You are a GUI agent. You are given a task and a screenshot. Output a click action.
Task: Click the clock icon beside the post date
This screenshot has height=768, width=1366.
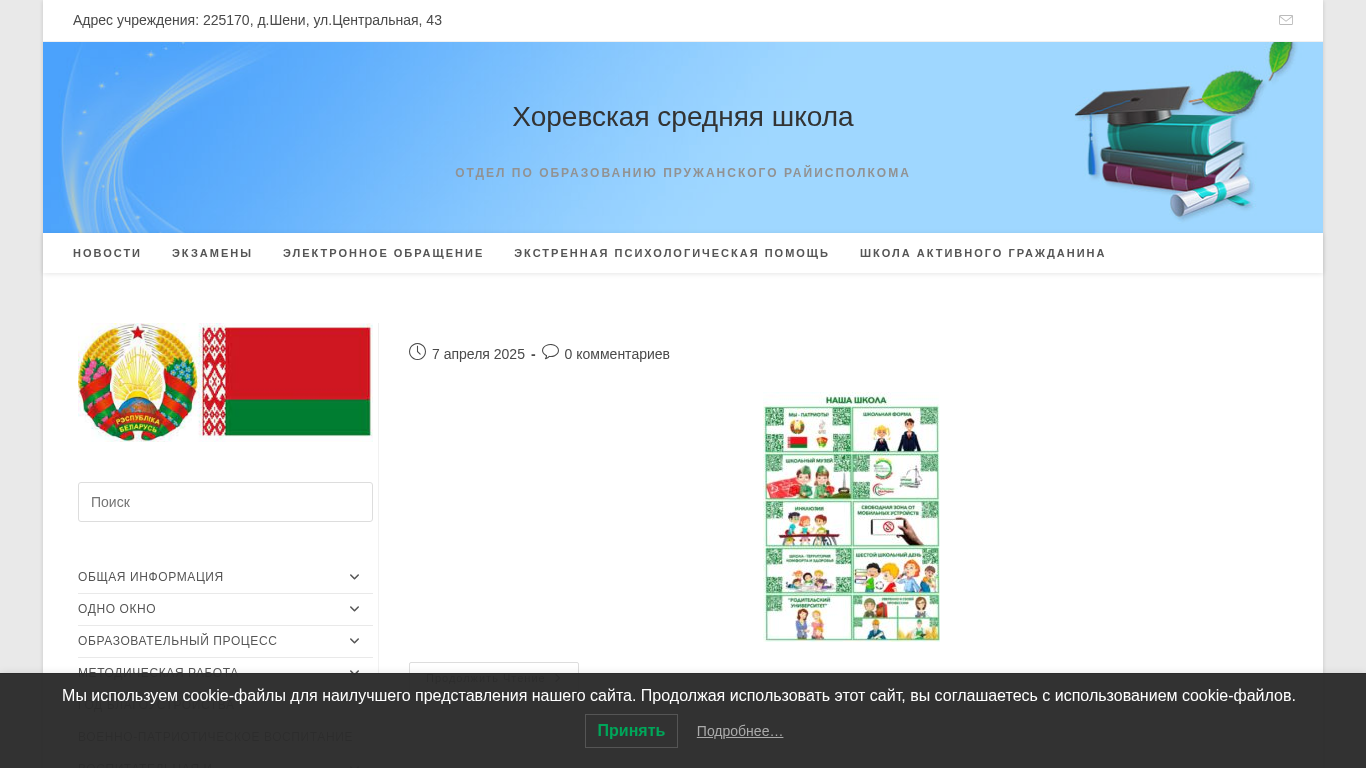tap(418, 352)
